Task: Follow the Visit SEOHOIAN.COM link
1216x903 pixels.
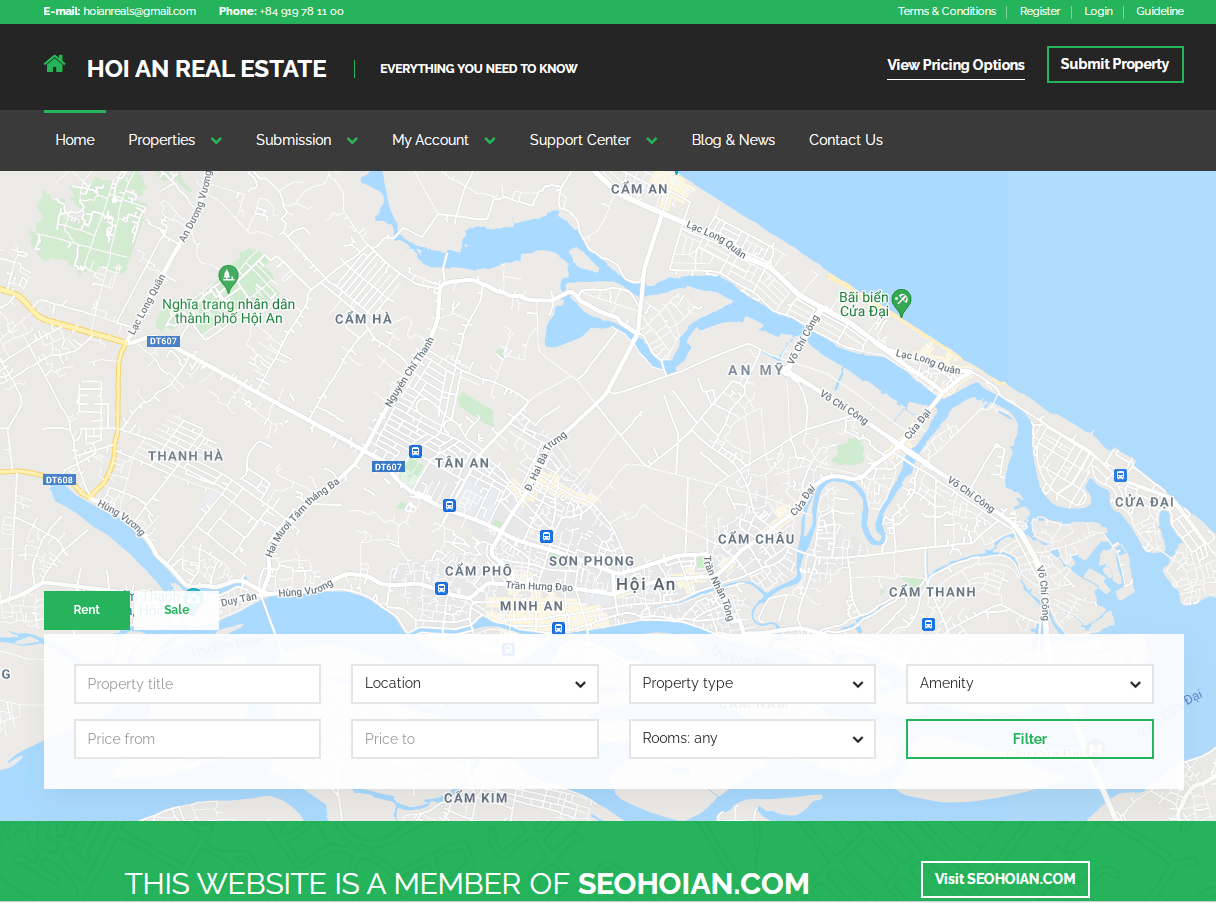Action: (1005, 879)
